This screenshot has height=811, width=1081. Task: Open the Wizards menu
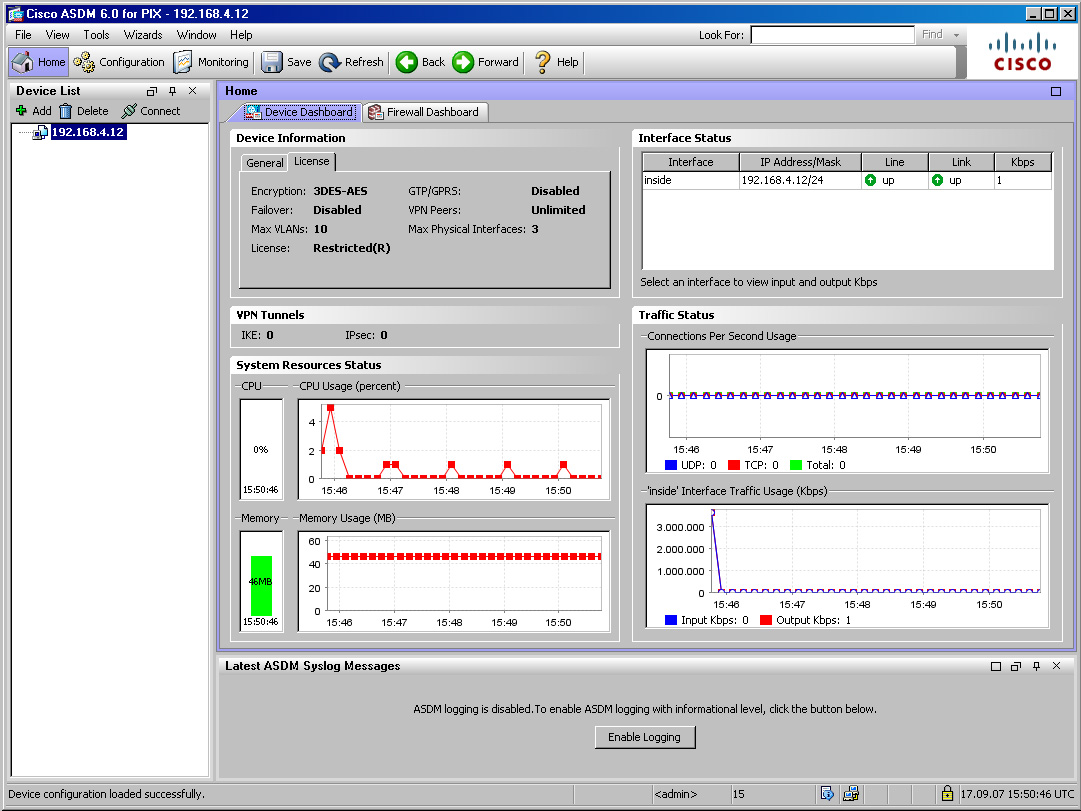[143, 35]
